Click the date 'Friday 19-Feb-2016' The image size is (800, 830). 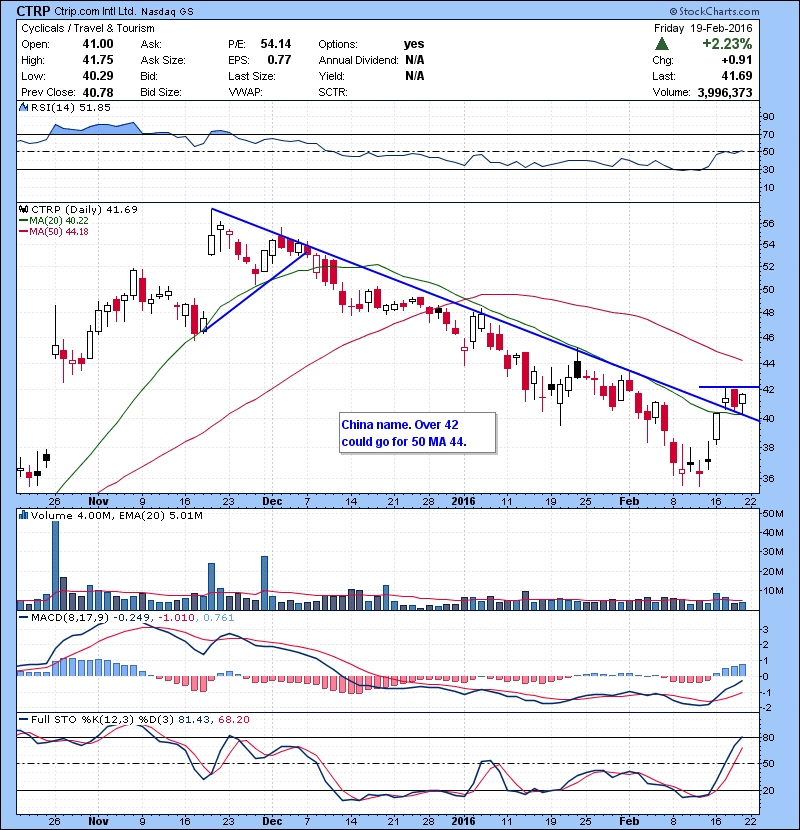pyautogui.click(x=703, y=28)
